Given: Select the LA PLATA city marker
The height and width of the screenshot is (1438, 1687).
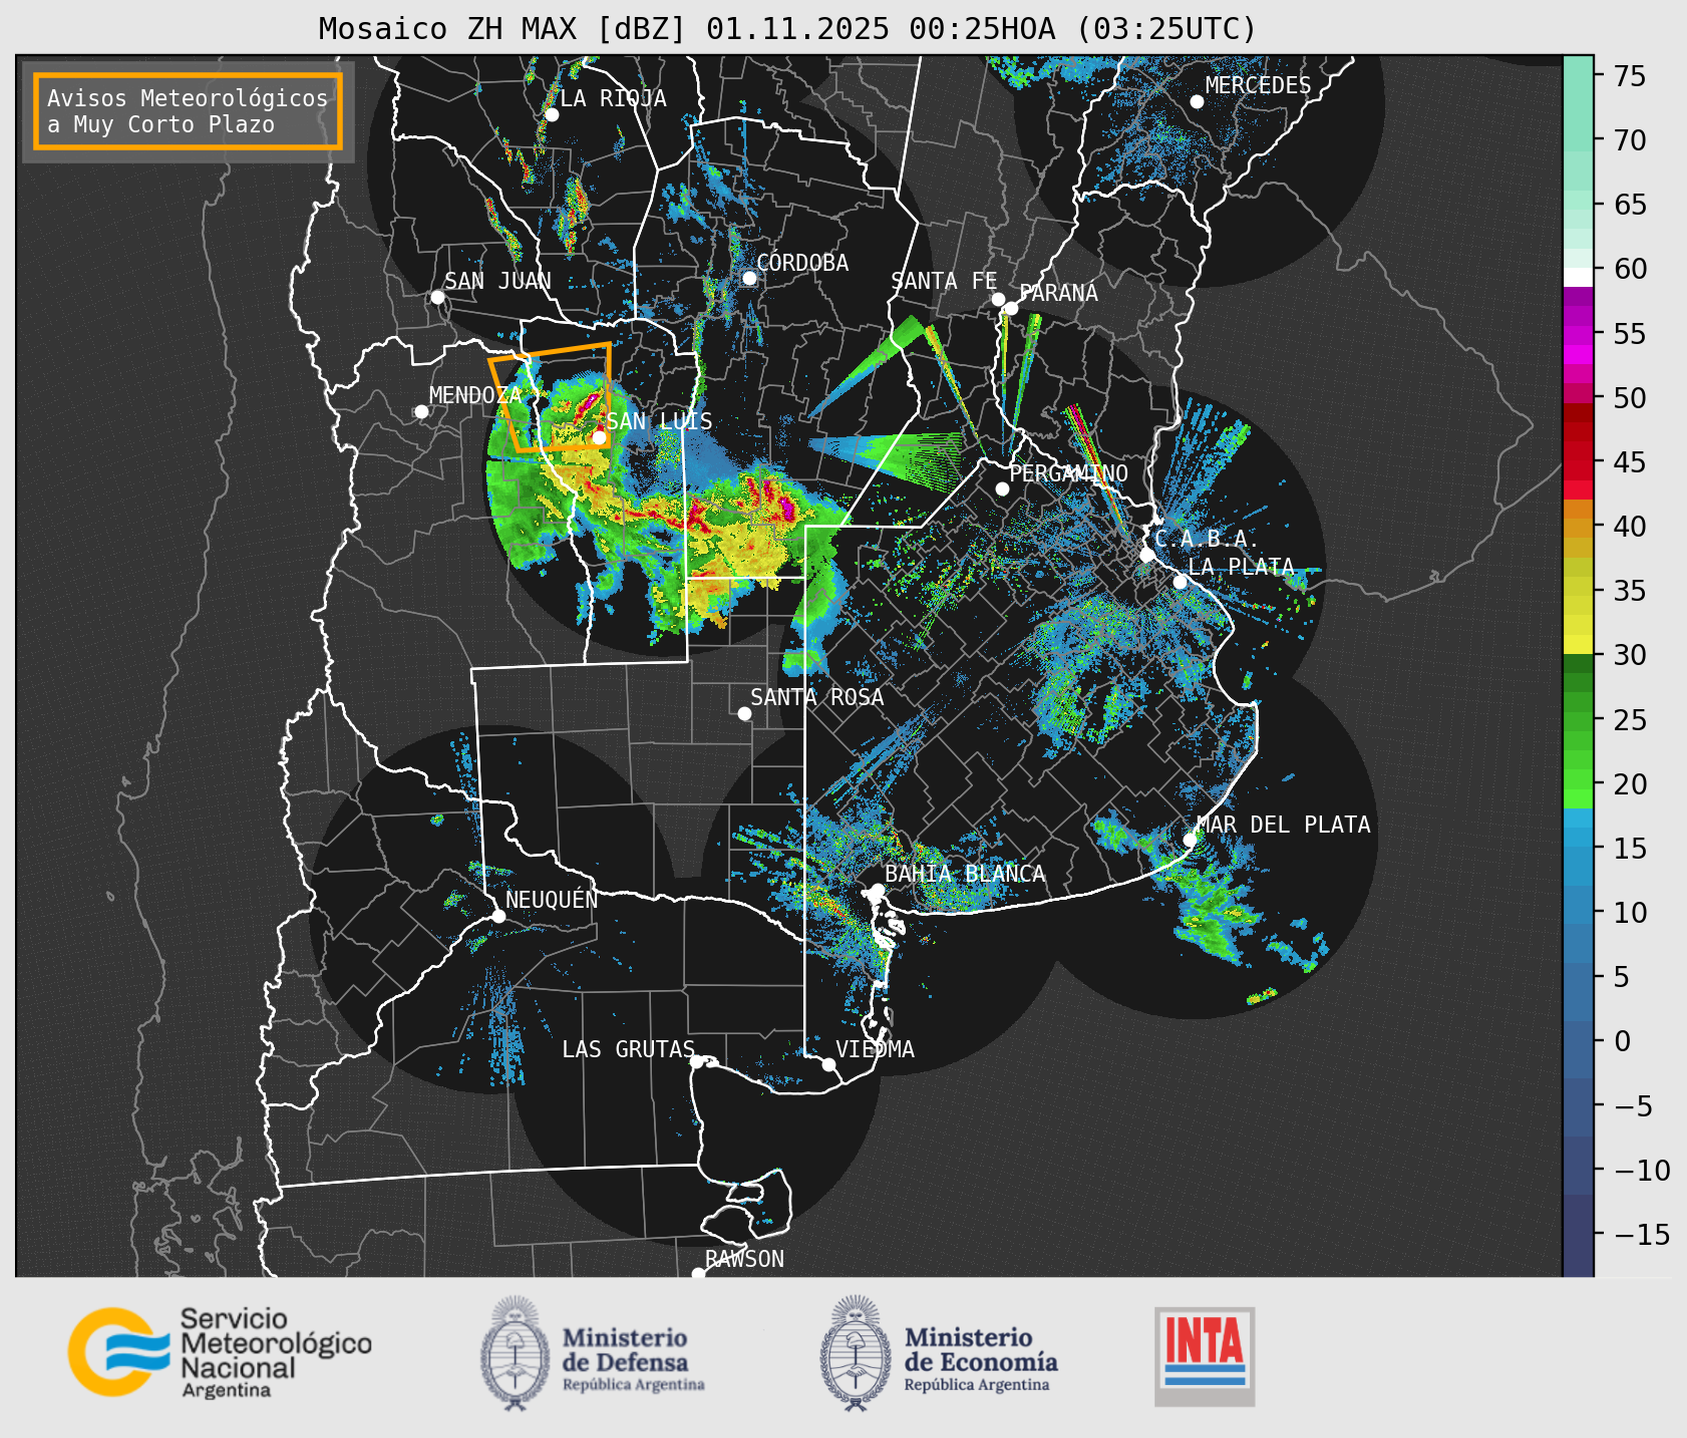Looking at the screenshot, I should click(1180, 582).
